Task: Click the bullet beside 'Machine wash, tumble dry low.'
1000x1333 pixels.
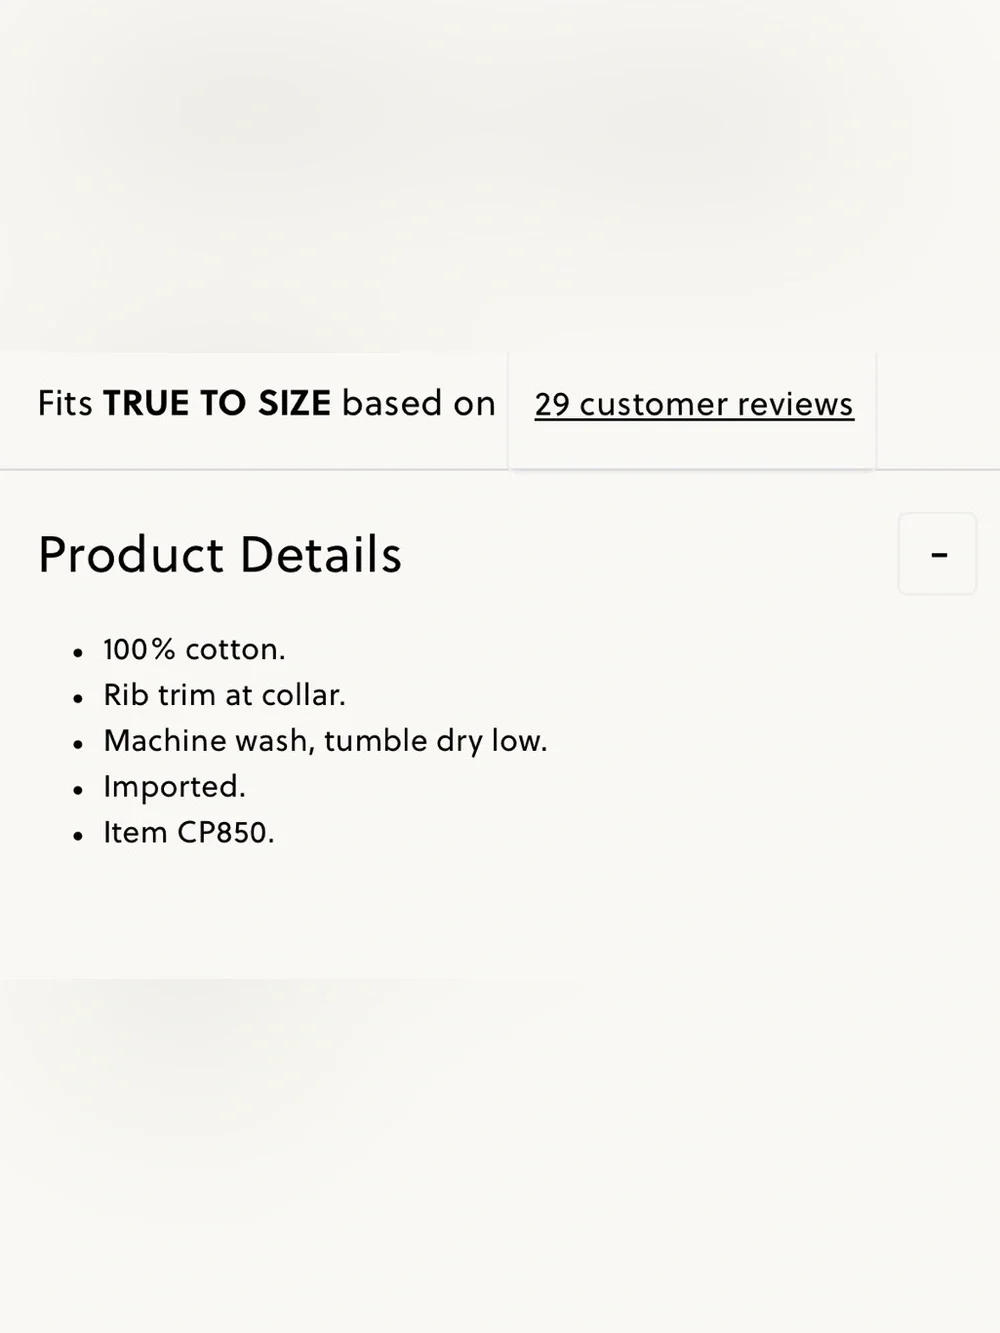Action: click(78, 745)
